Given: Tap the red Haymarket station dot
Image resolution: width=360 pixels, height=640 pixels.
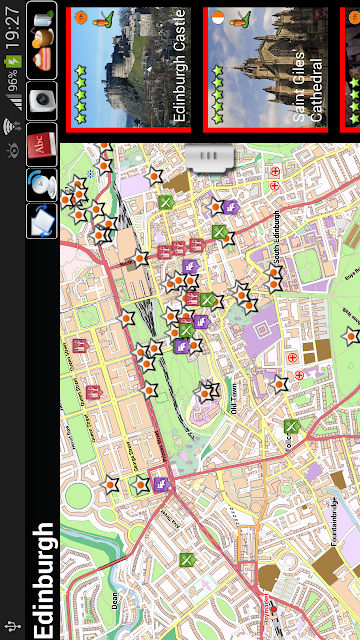Looking at the screenshot, I should [x=274, y=609].
